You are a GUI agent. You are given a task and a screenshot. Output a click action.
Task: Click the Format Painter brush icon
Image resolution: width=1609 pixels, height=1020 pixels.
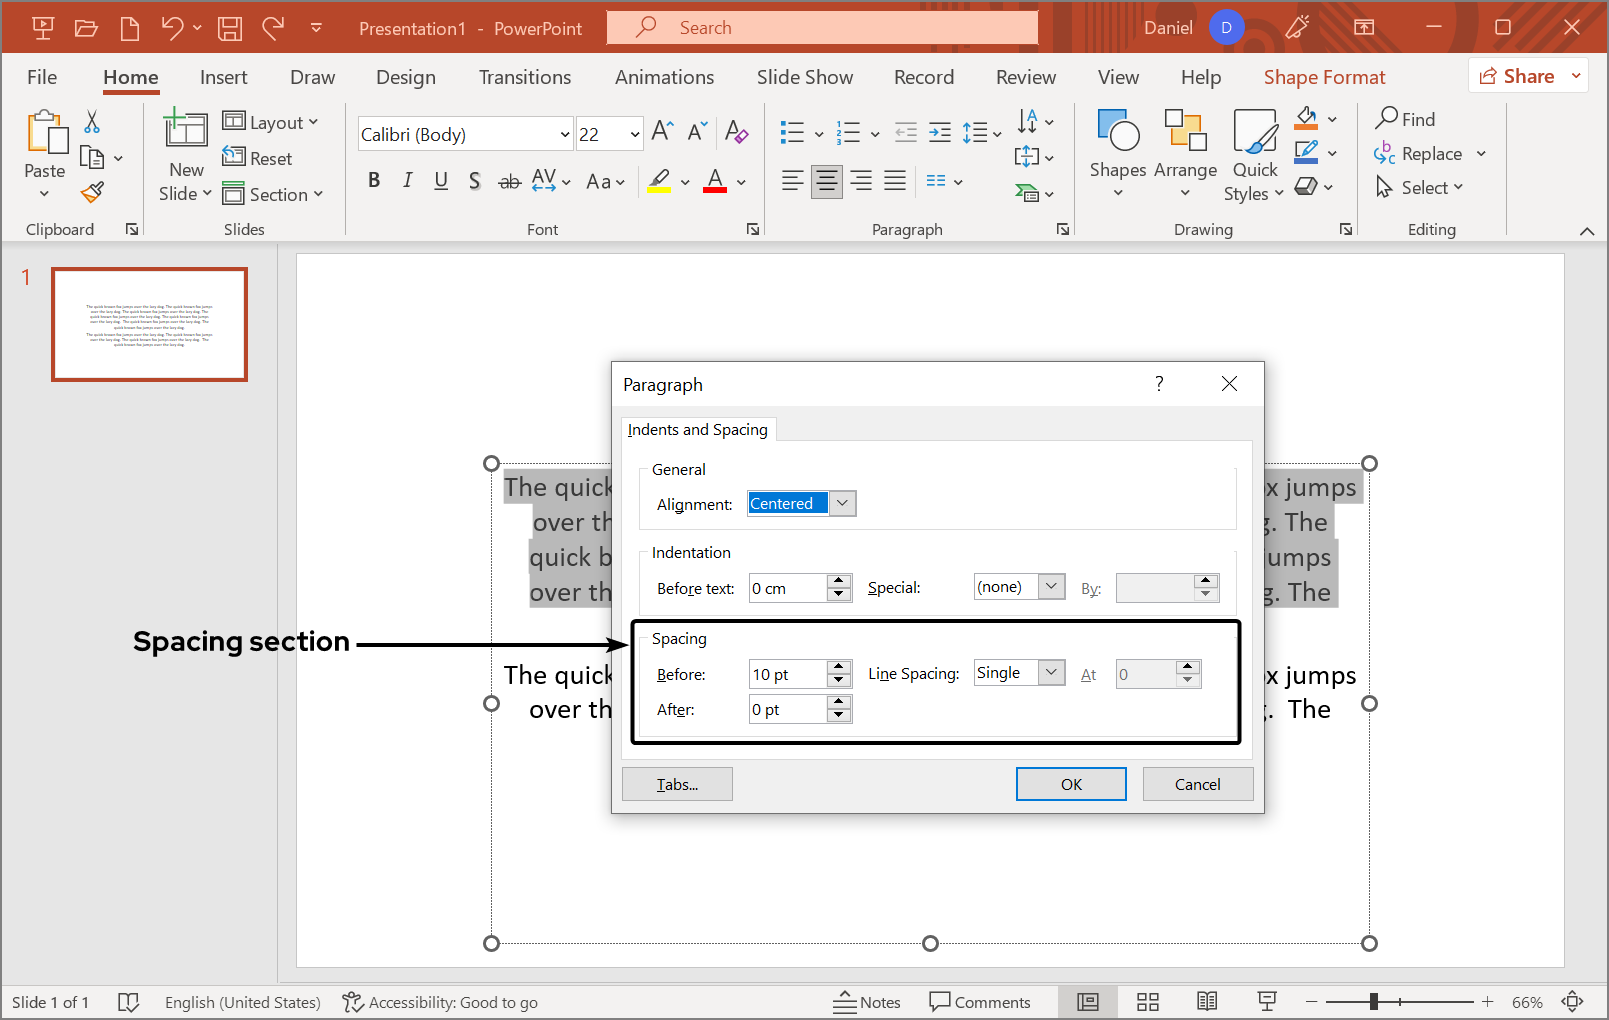[x=92, y=192]
